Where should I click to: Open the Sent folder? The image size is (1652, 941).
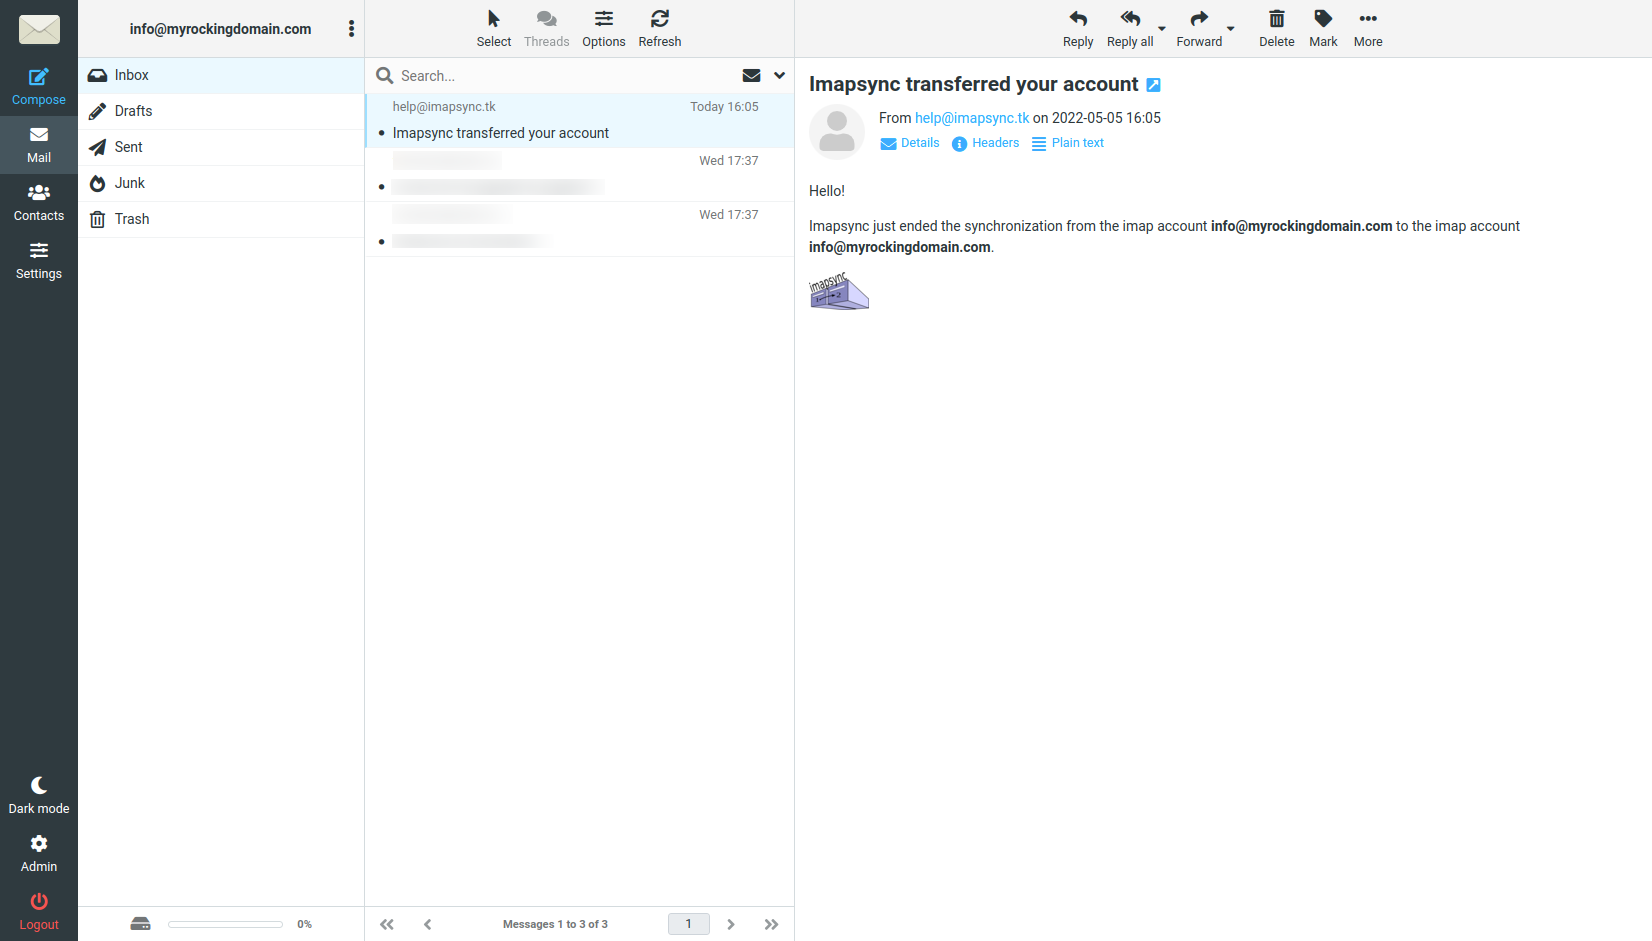221,147
